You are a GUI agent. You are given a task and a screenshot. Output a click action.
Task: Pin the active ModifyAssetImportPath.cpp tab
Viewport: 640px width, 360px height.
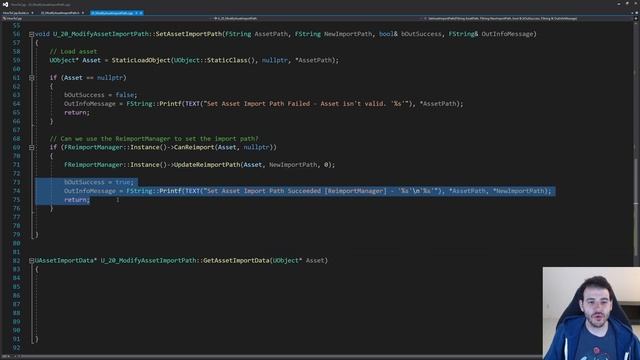[136, 13]
